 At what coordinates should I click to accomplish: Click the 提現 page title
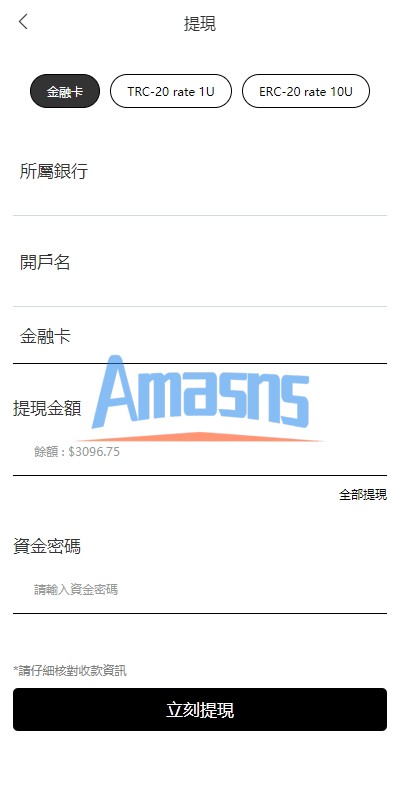[x=200, y=23]
